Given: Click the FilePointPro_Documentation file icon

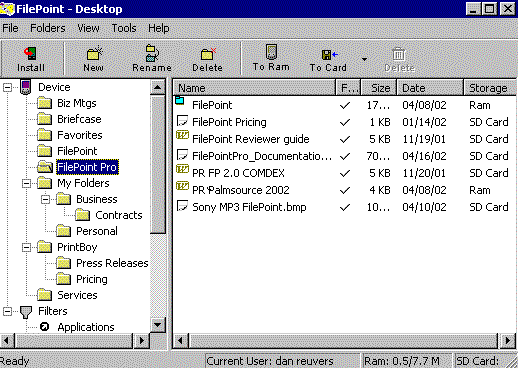Looking at the screenshot, I should click(182, 155).
